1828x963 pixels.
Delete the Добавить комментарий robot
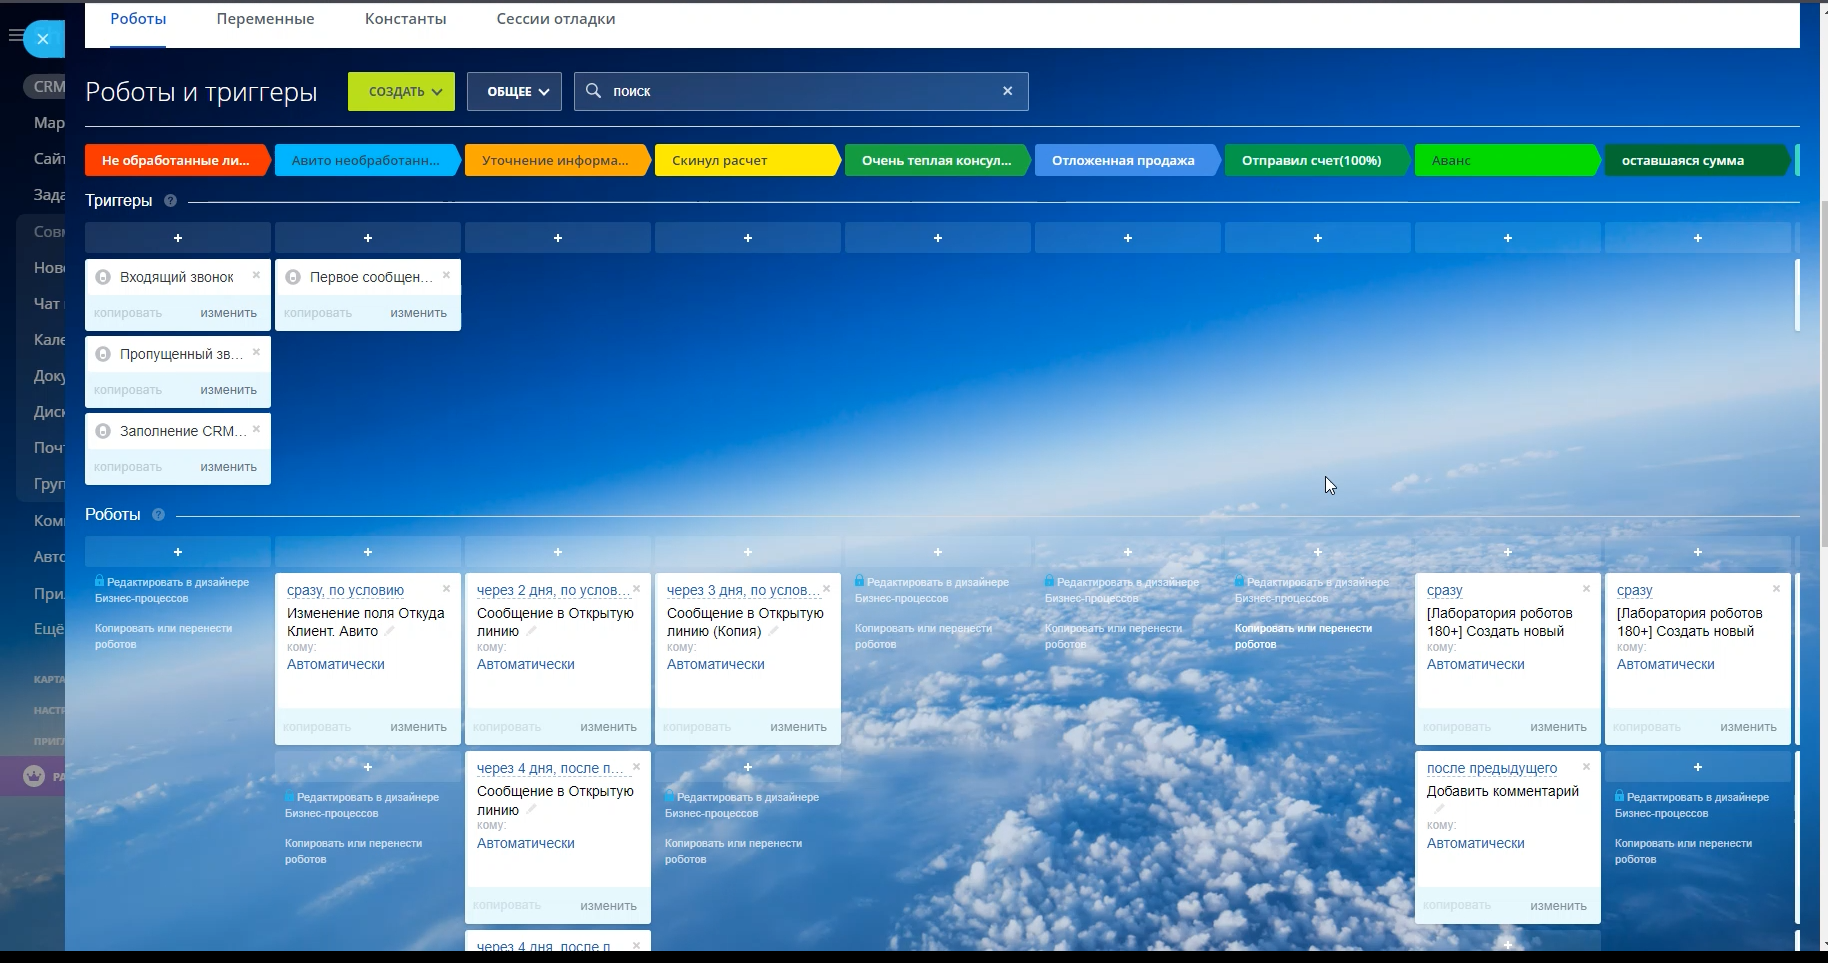(1586, 767)
